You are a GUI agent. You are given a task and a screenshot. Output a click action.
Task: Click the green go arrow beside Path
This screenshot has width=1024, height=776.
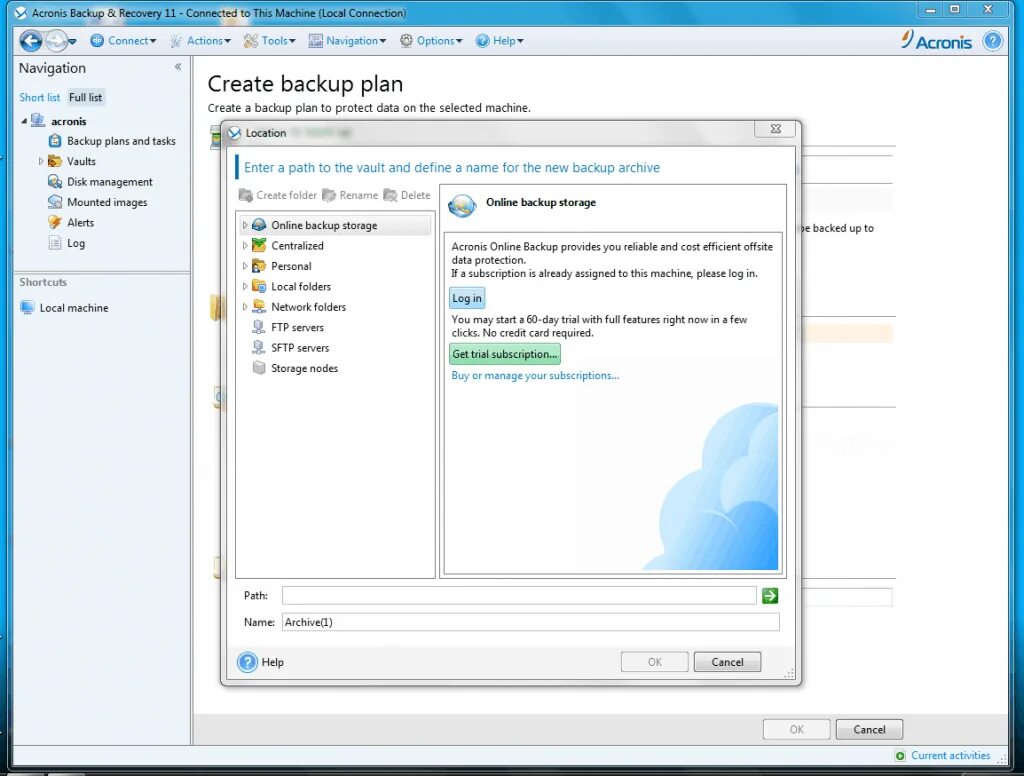pyautogui.click(x=770, y=596)
